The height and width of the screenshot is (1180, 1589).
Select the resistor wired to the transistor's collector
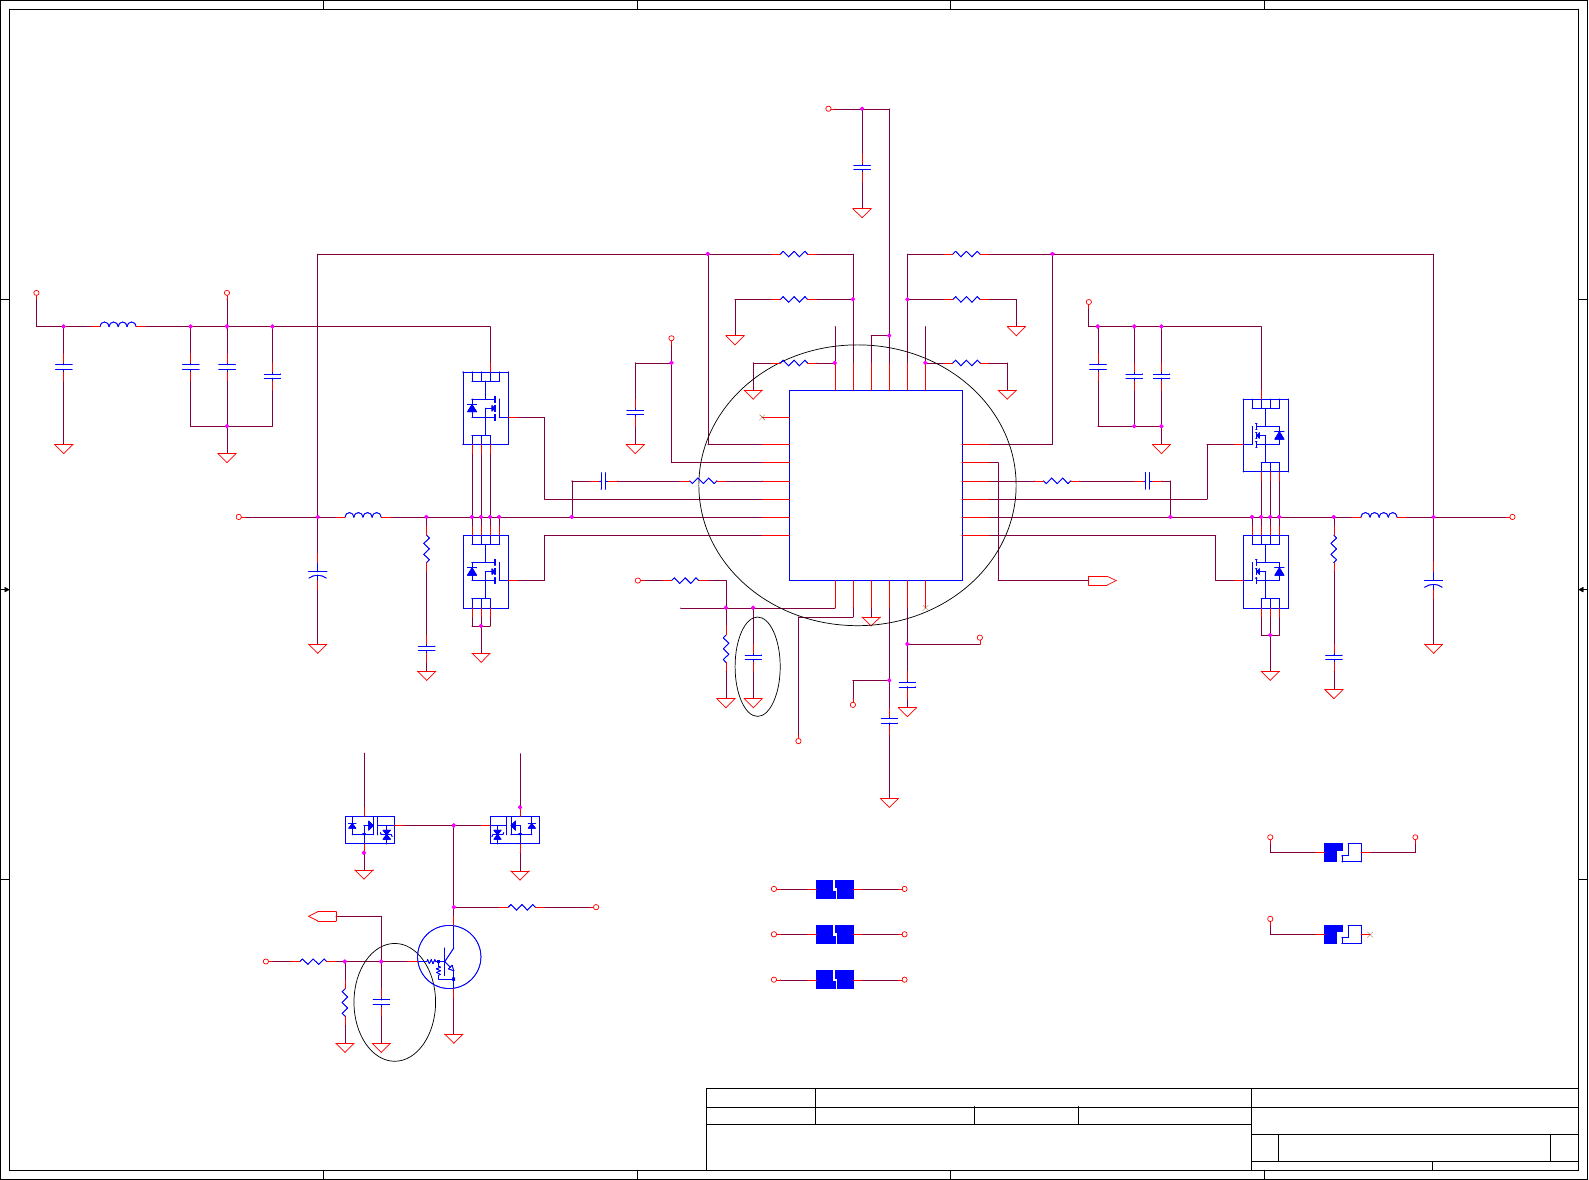click(x=522, y=907)
